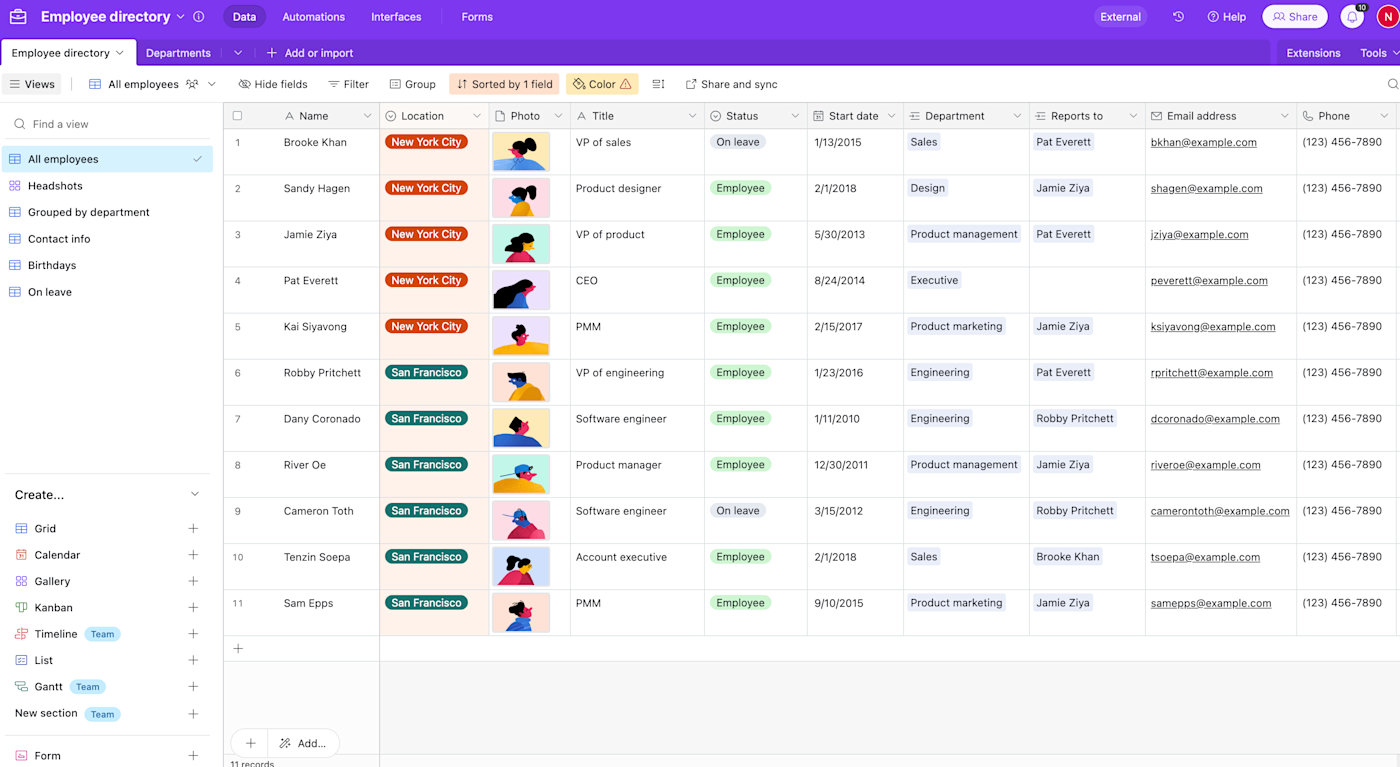Viewport: 1400px width, 767px height.
Task: Open user avatar N account menu
Action: click(x=1387, y=17)
